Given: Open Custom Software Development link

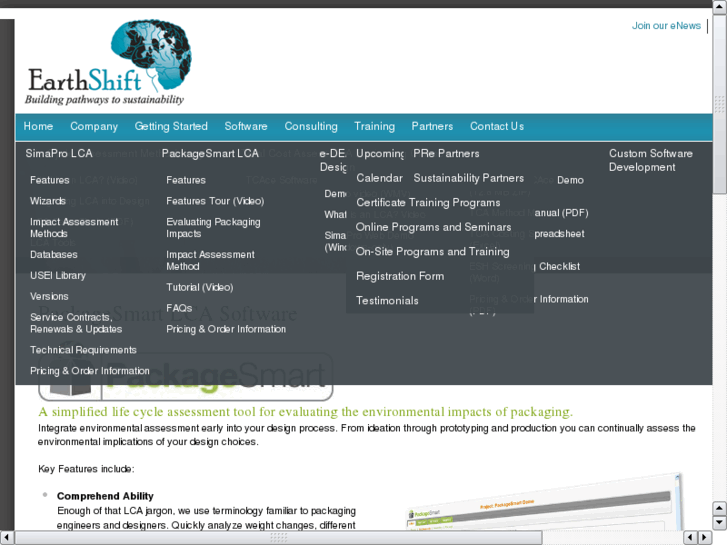Looking at the screenshot, I should [651, 160].
